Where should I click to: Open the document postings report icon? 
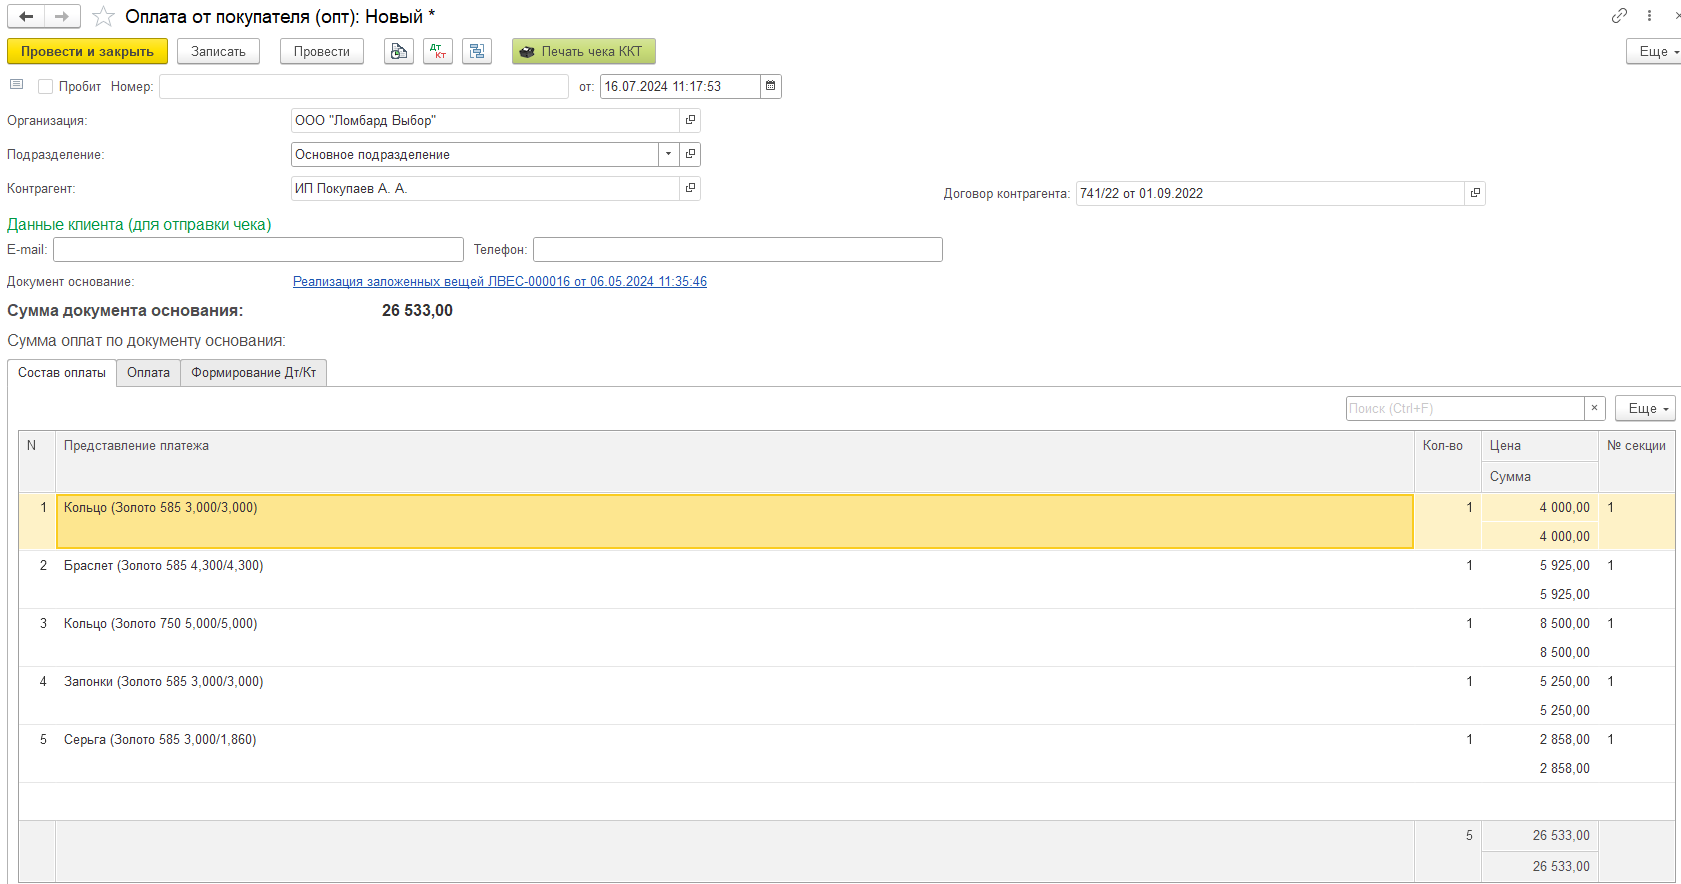point(399,51)
